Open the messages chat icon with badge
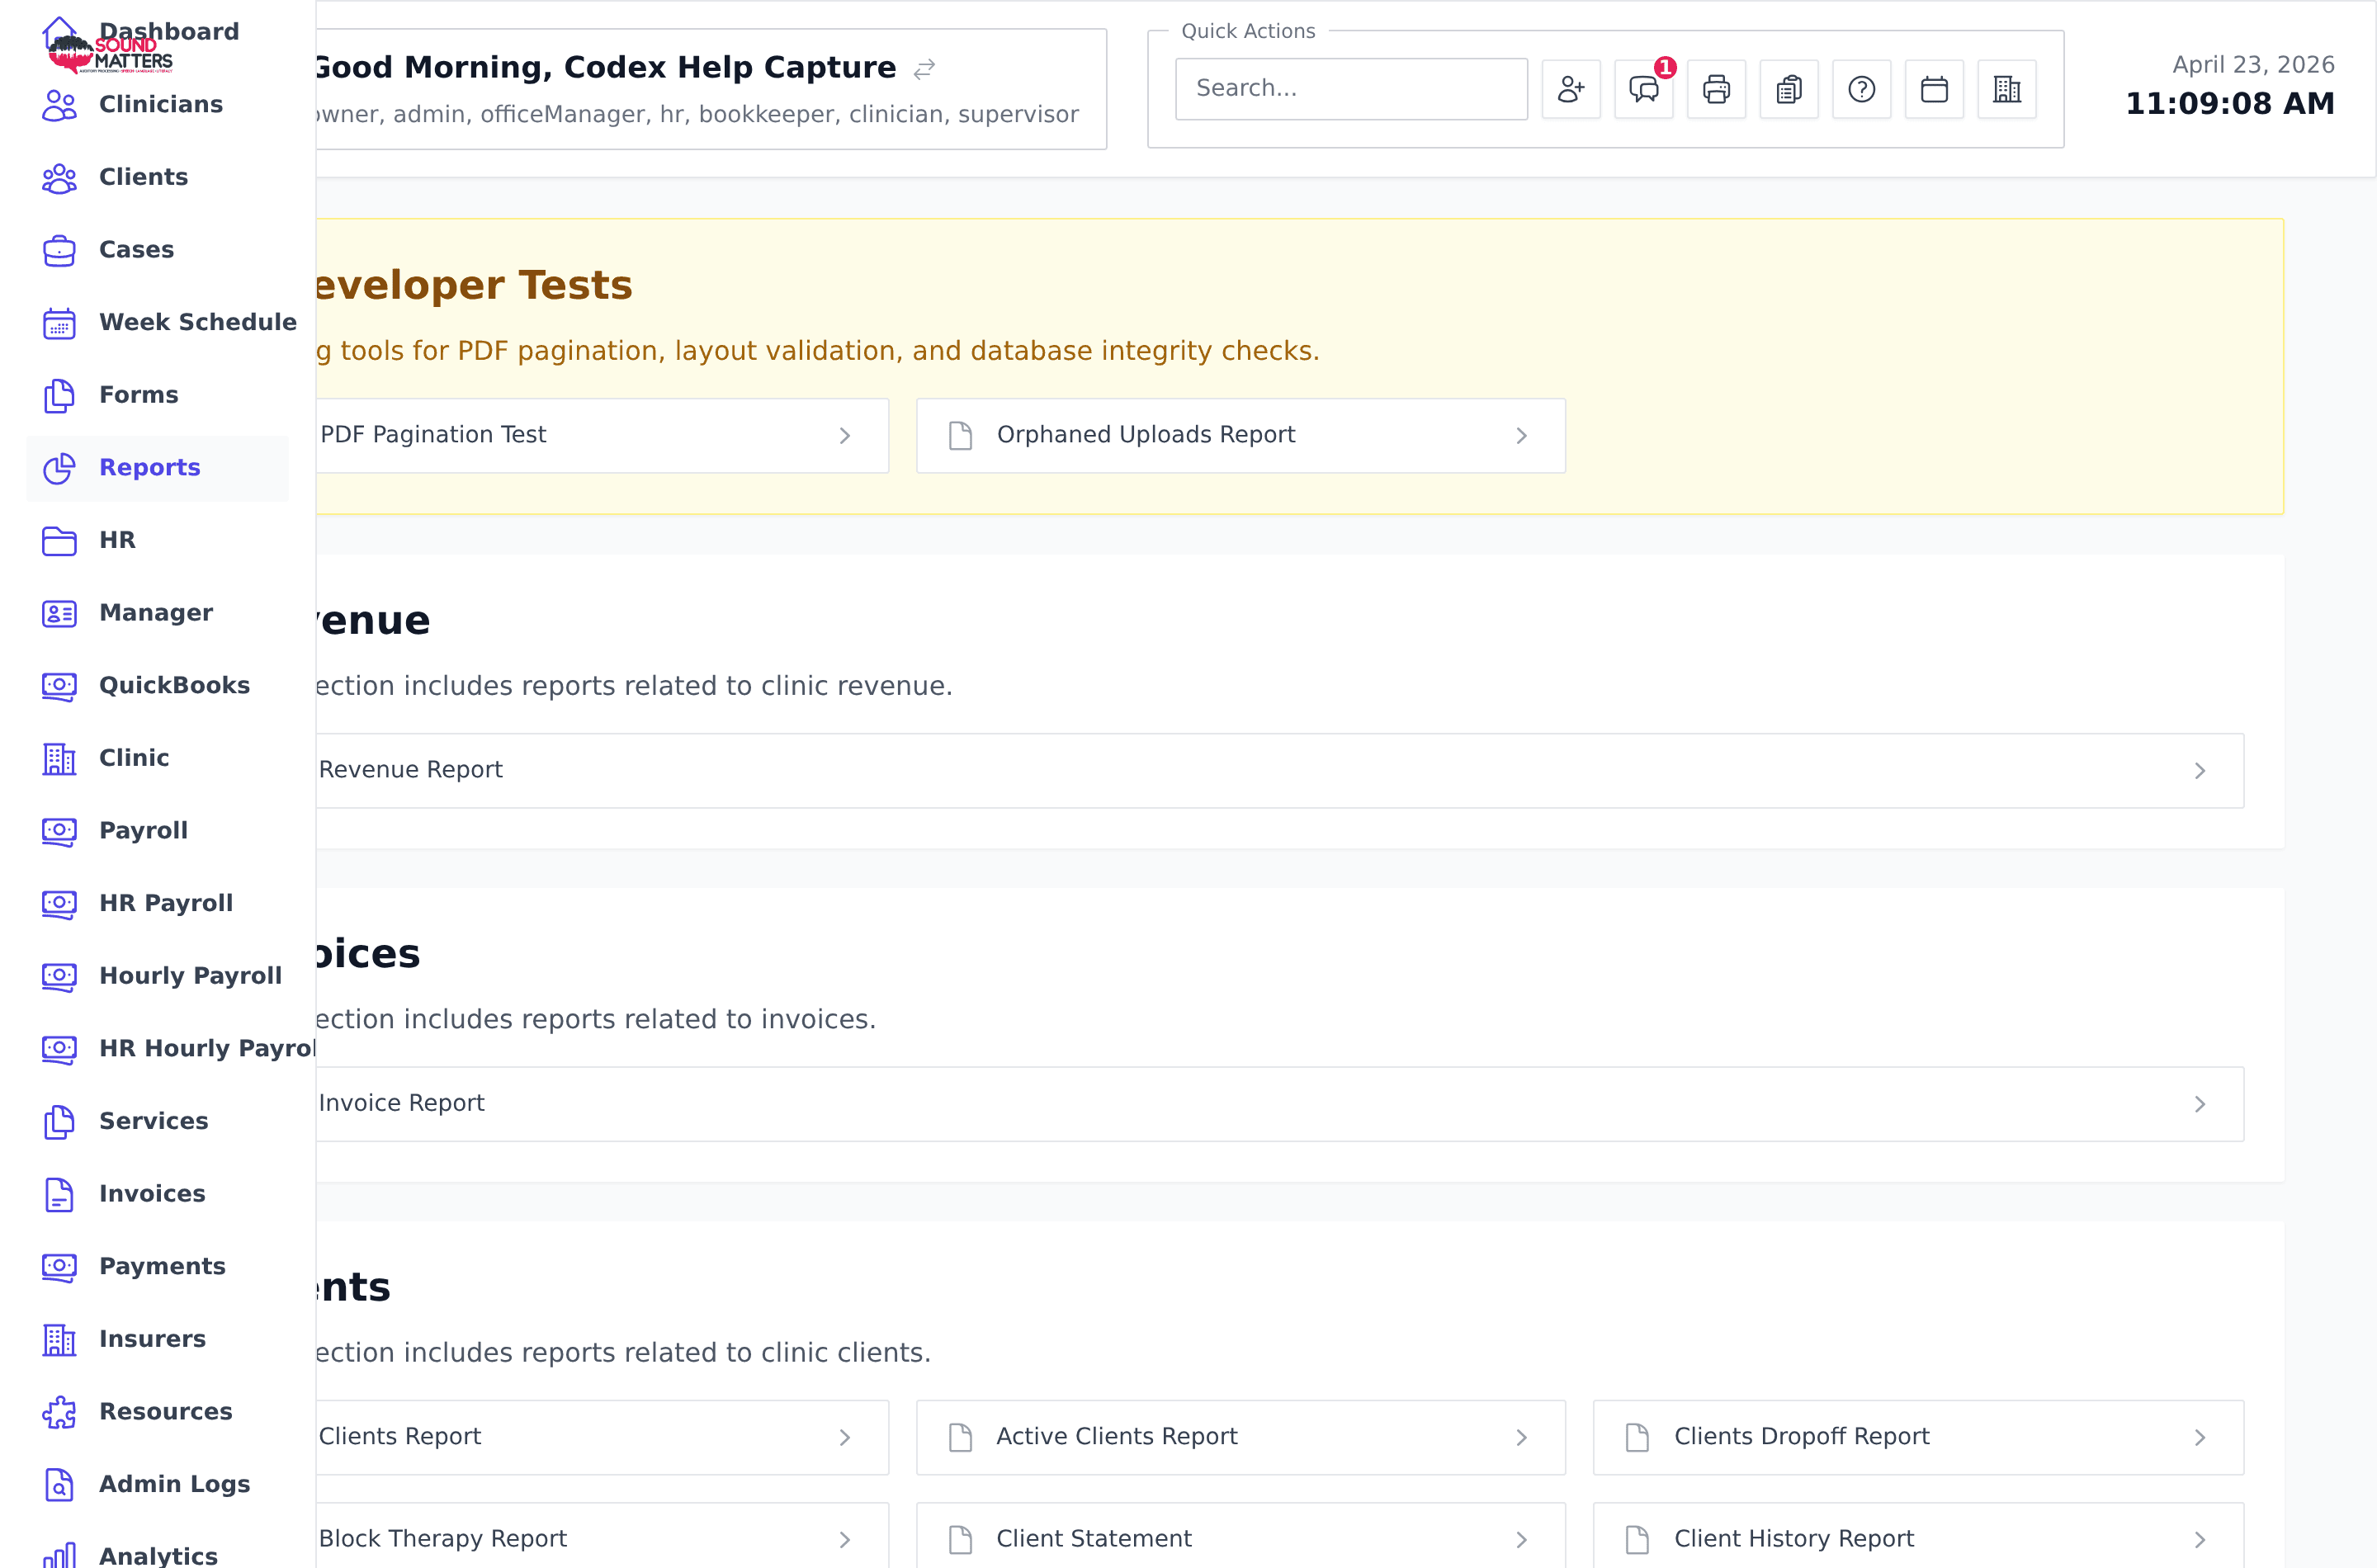The image size is (2377, 1568). click(1643, 89)
